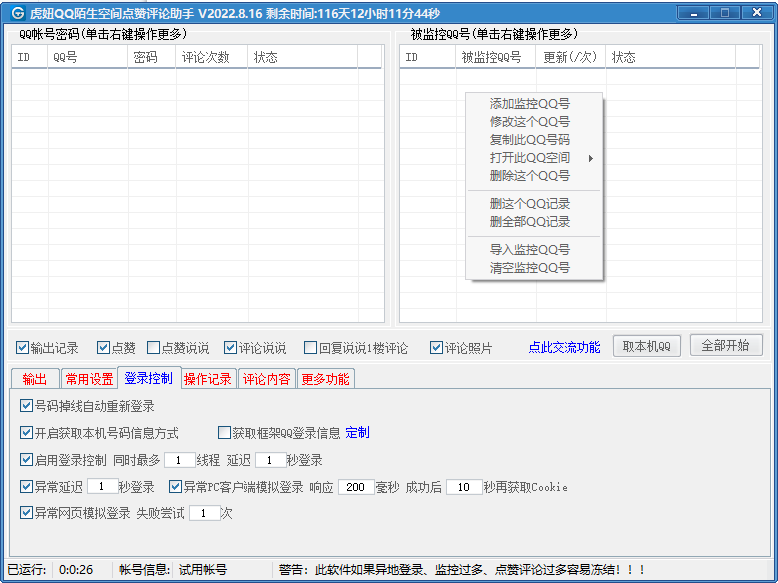
Task: Click the 失败尝试 count field
Action: 204,513
